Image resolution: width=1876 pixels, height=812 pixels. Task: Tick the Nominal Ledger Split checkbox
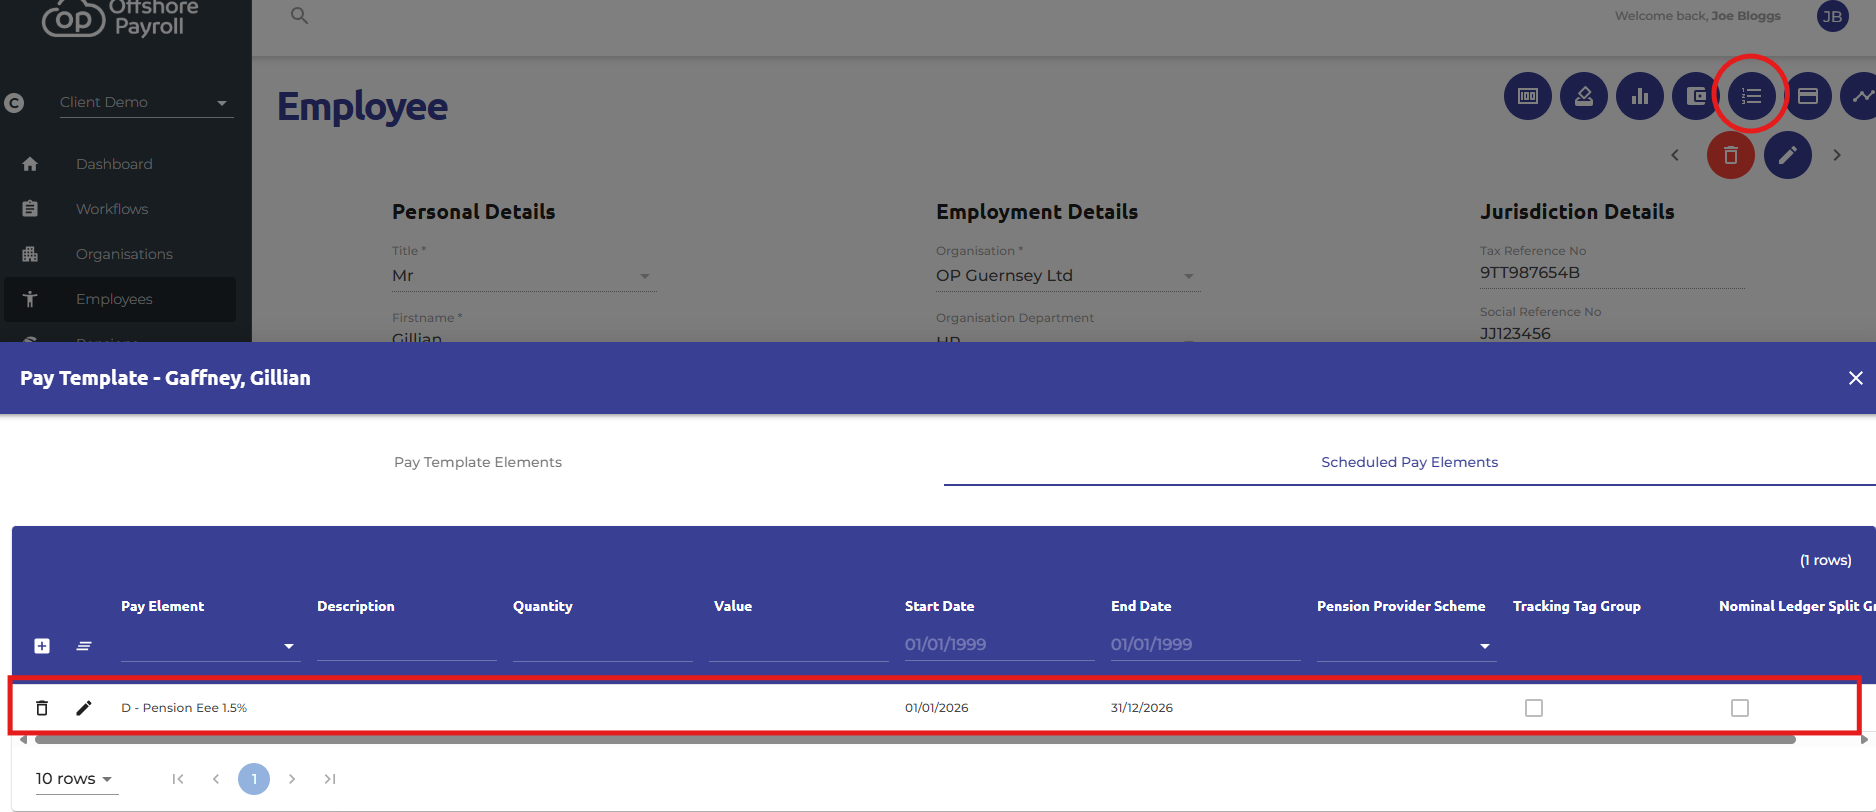(1740, 708)
